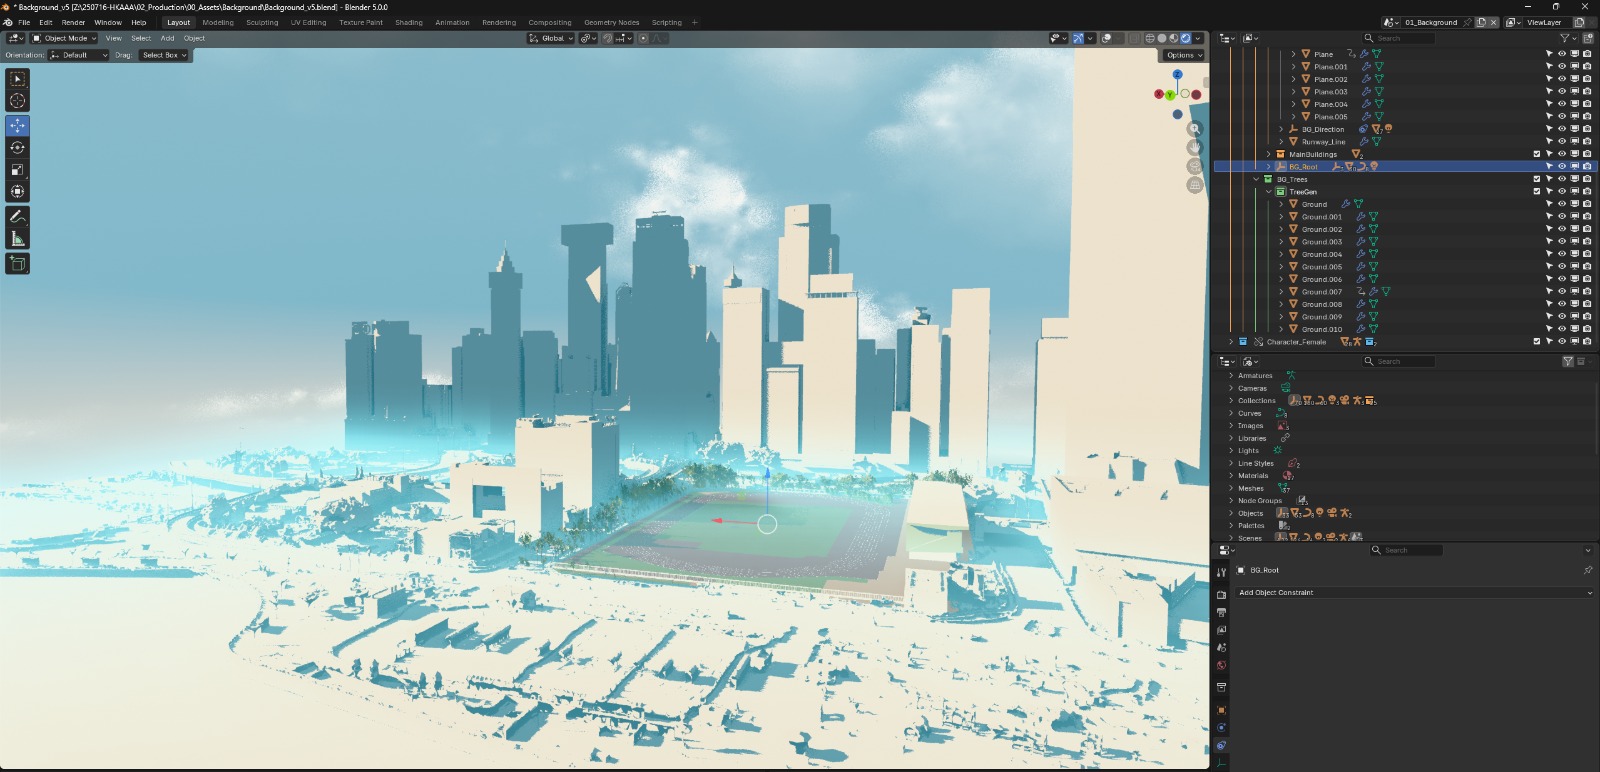The image size is (1600, 772).
Task: Open the Tool settings properties tab
Action: tap(1221, 572)
